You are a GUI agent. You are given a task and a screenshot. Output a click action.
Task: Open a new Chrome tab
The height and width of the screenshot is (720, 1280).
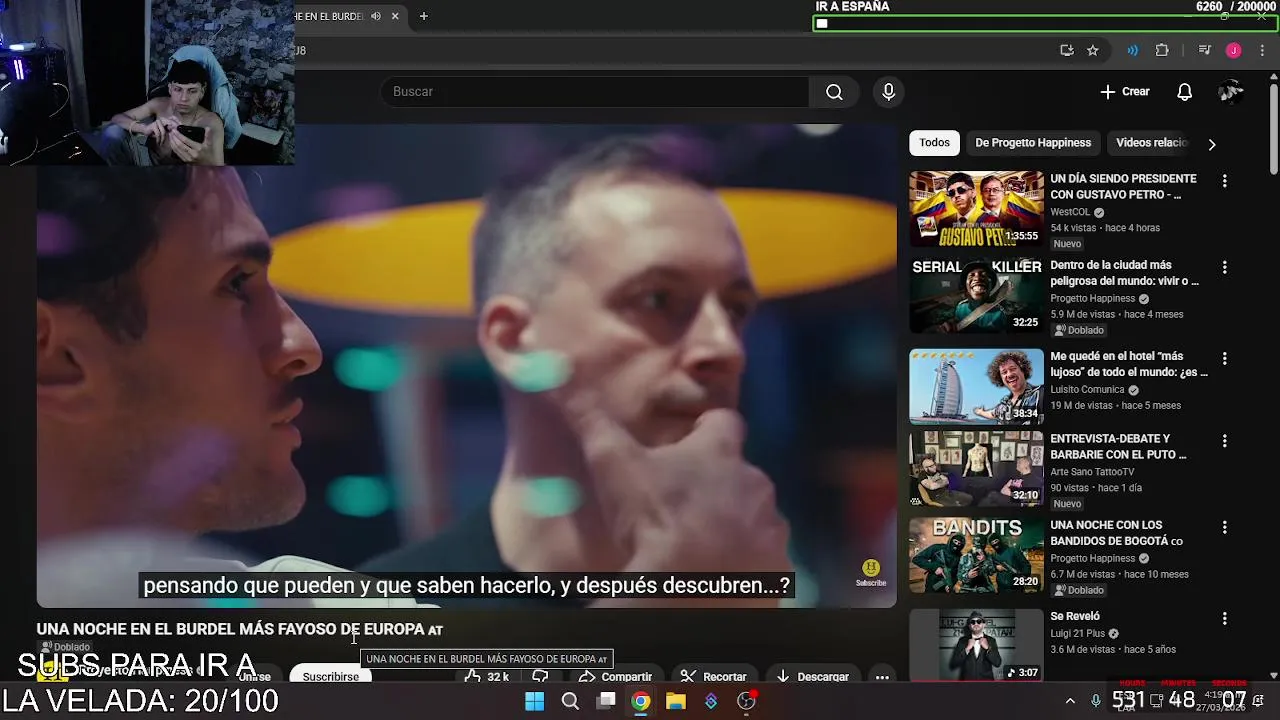pos(423,16)
